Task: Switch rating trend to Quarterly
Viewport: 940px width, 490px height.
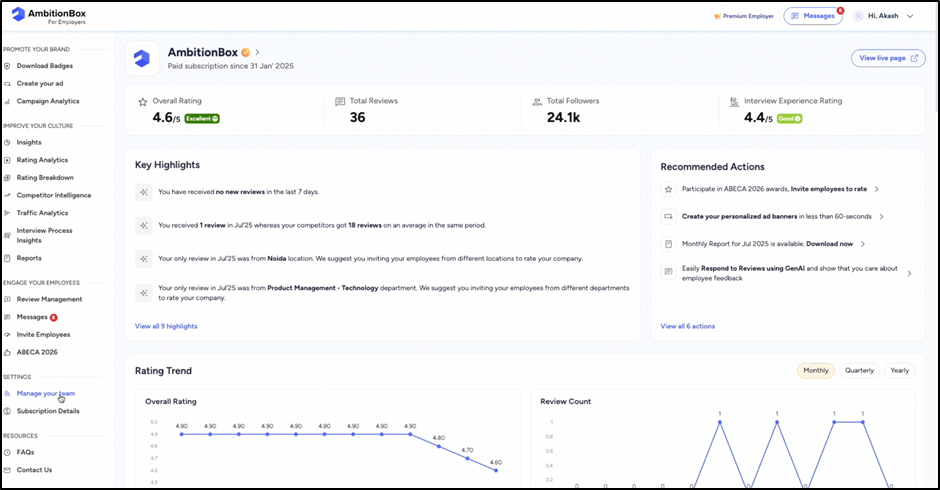Action: point(859,370)
